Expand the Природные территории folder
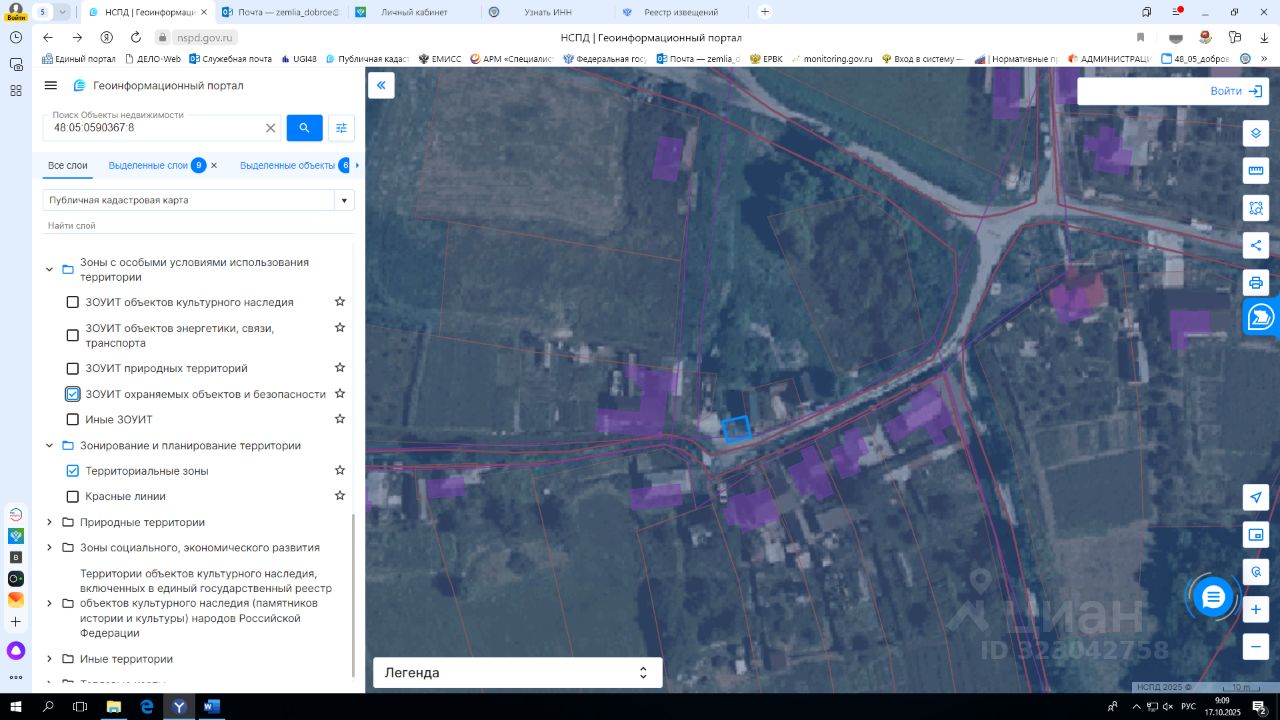 point(49,522)
